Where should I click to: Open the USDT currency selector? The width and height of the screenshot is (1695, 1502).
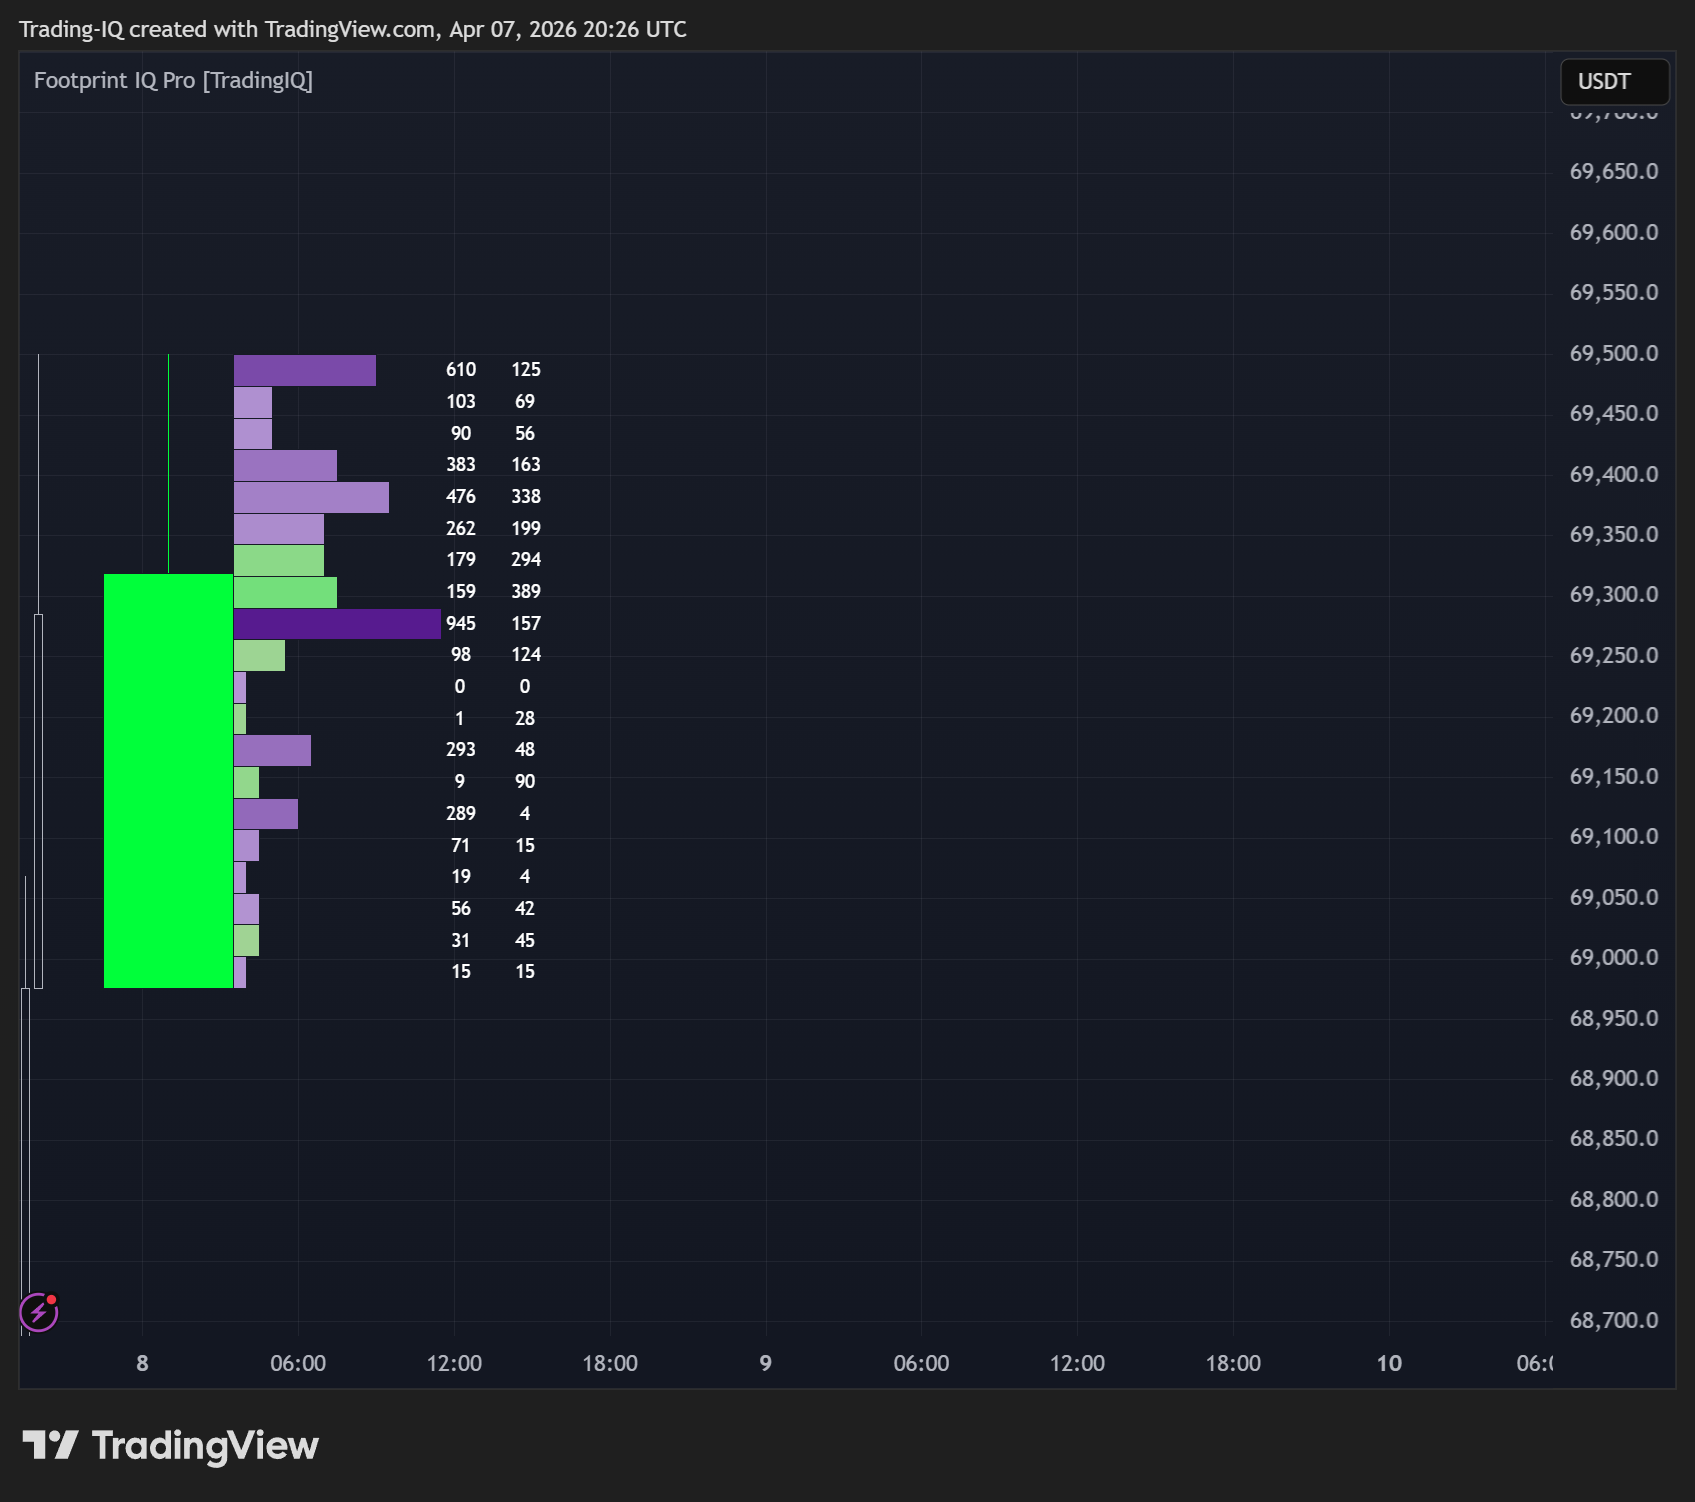coord(1614,82)
